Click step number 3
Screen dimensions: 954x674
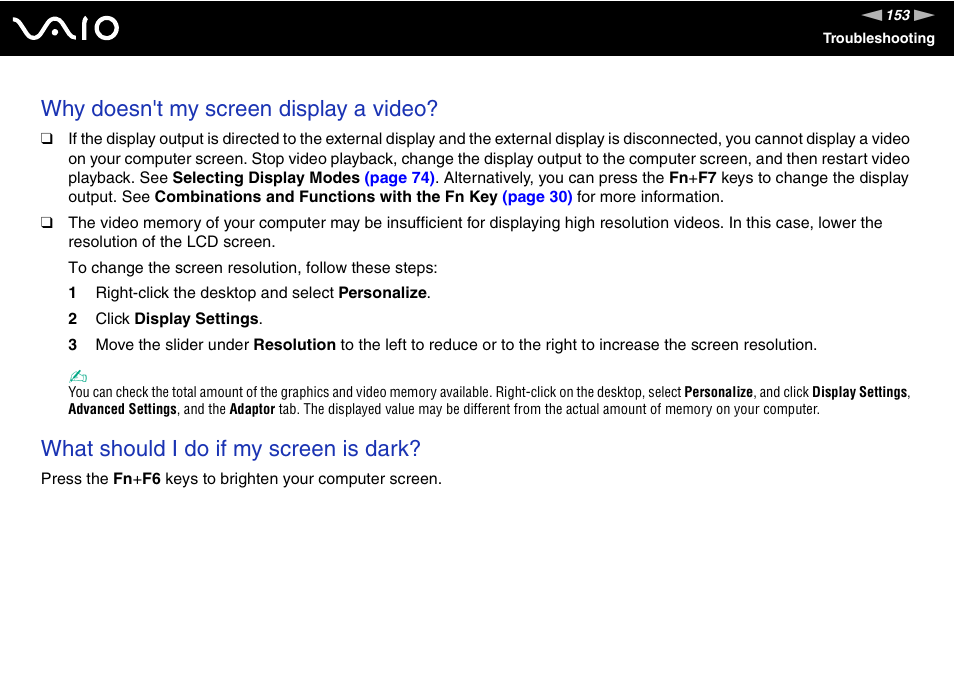[x=72, y=345]
